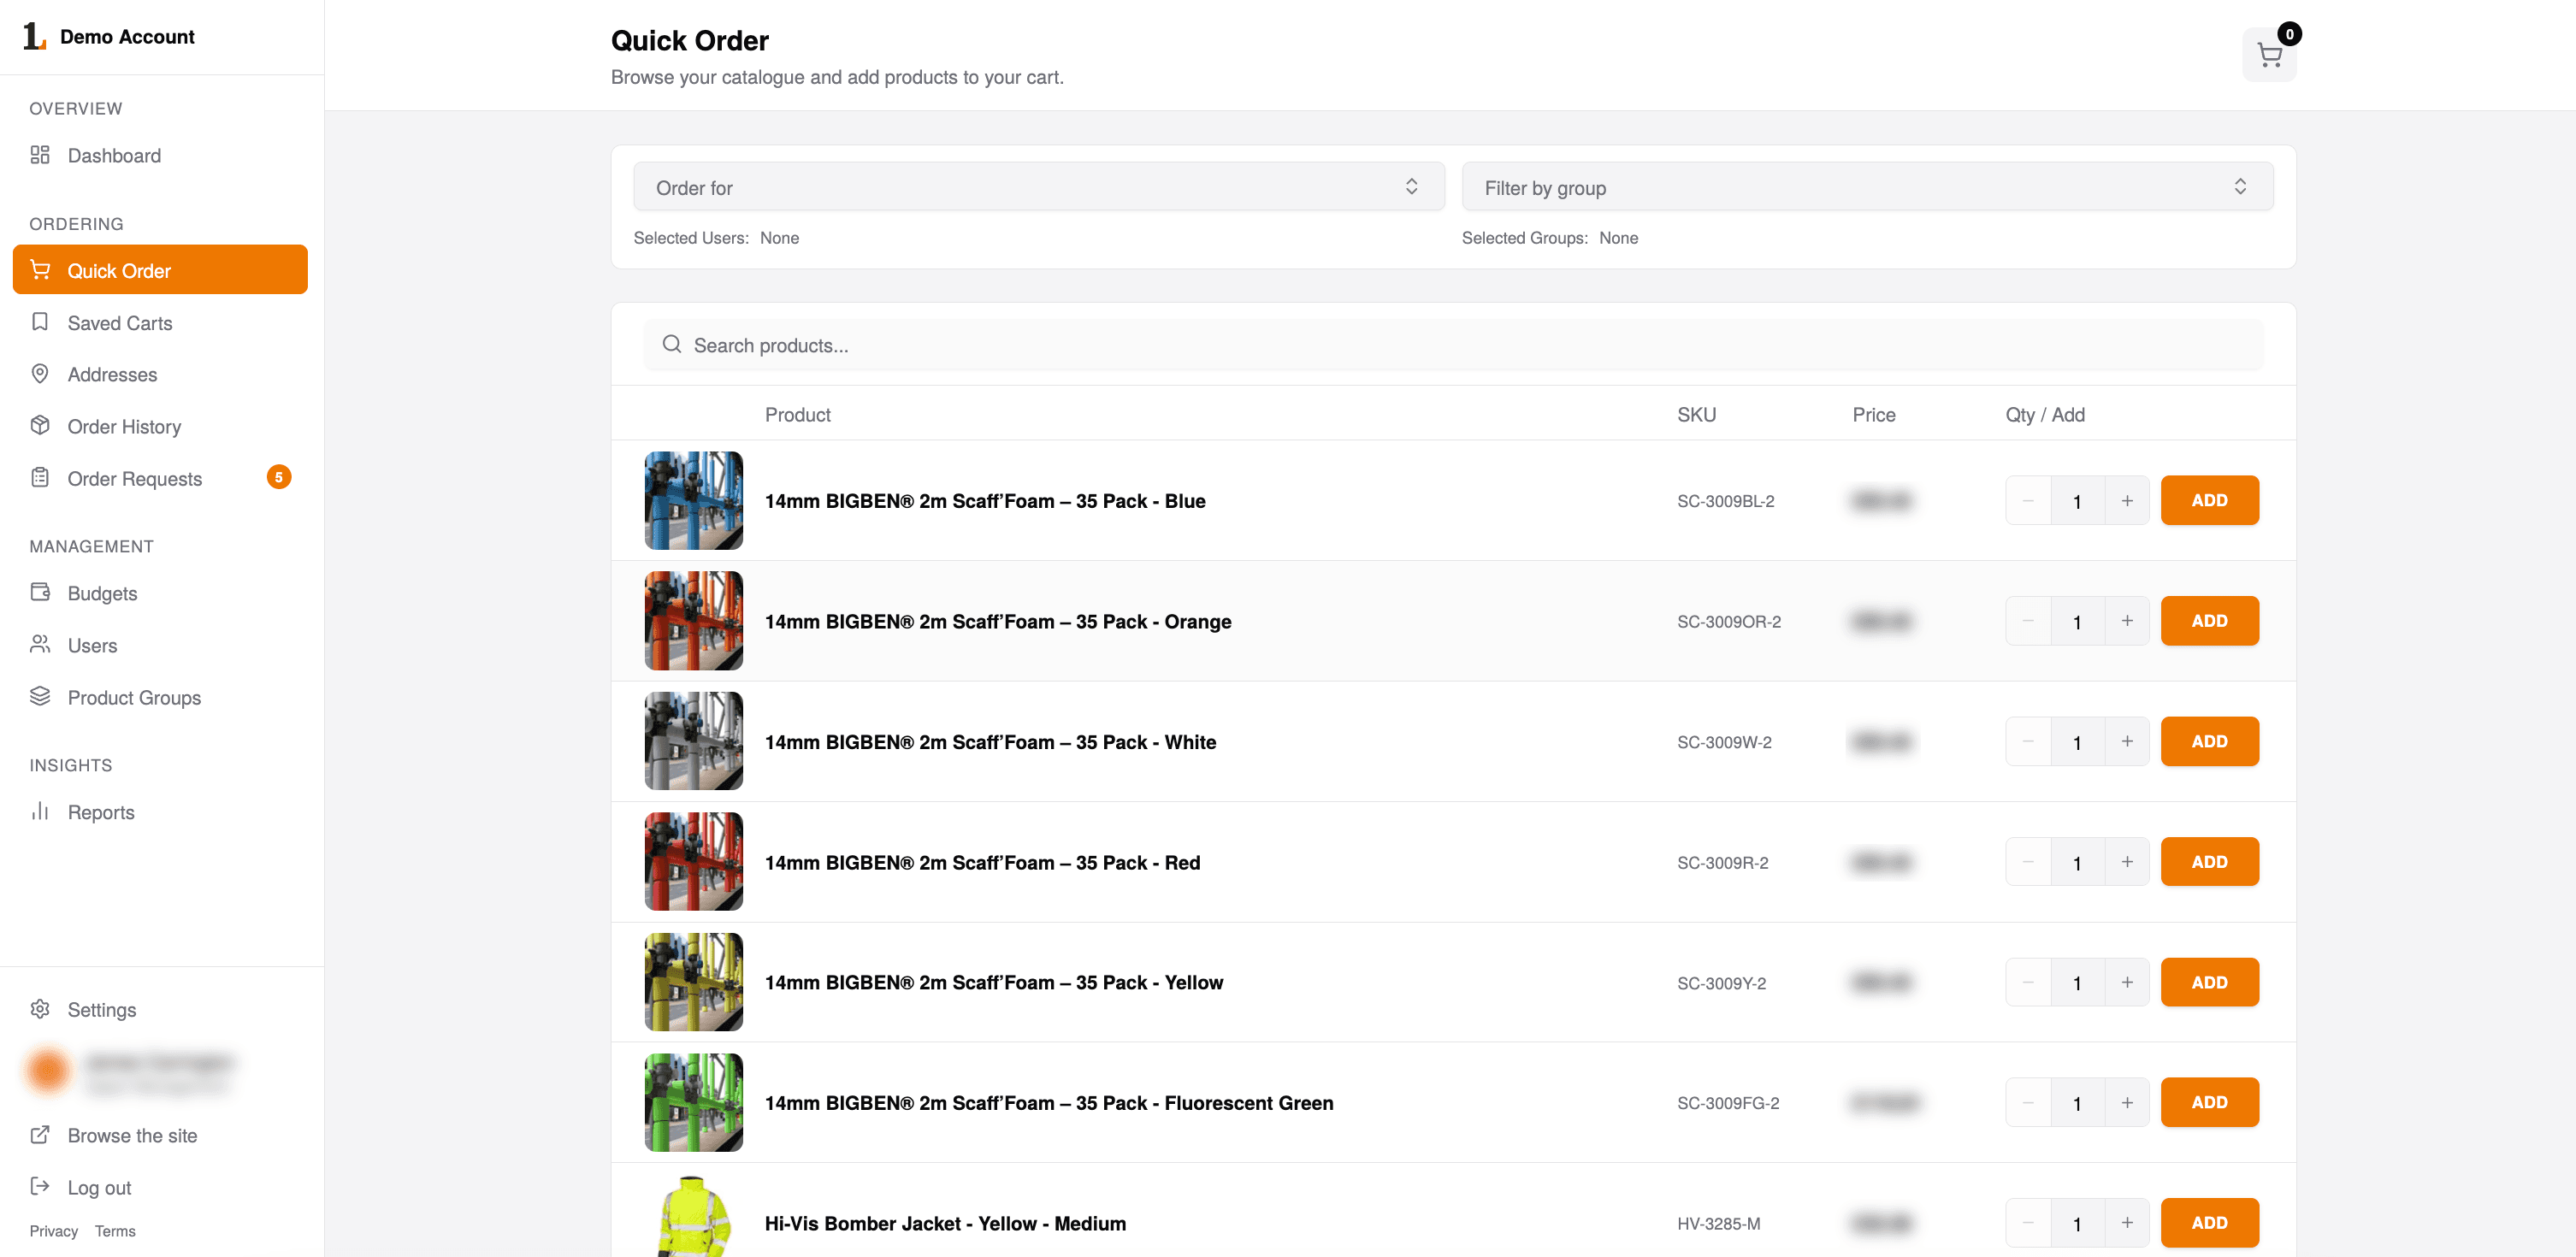Open Dashboard from the sidebar

tap(160, 155)
